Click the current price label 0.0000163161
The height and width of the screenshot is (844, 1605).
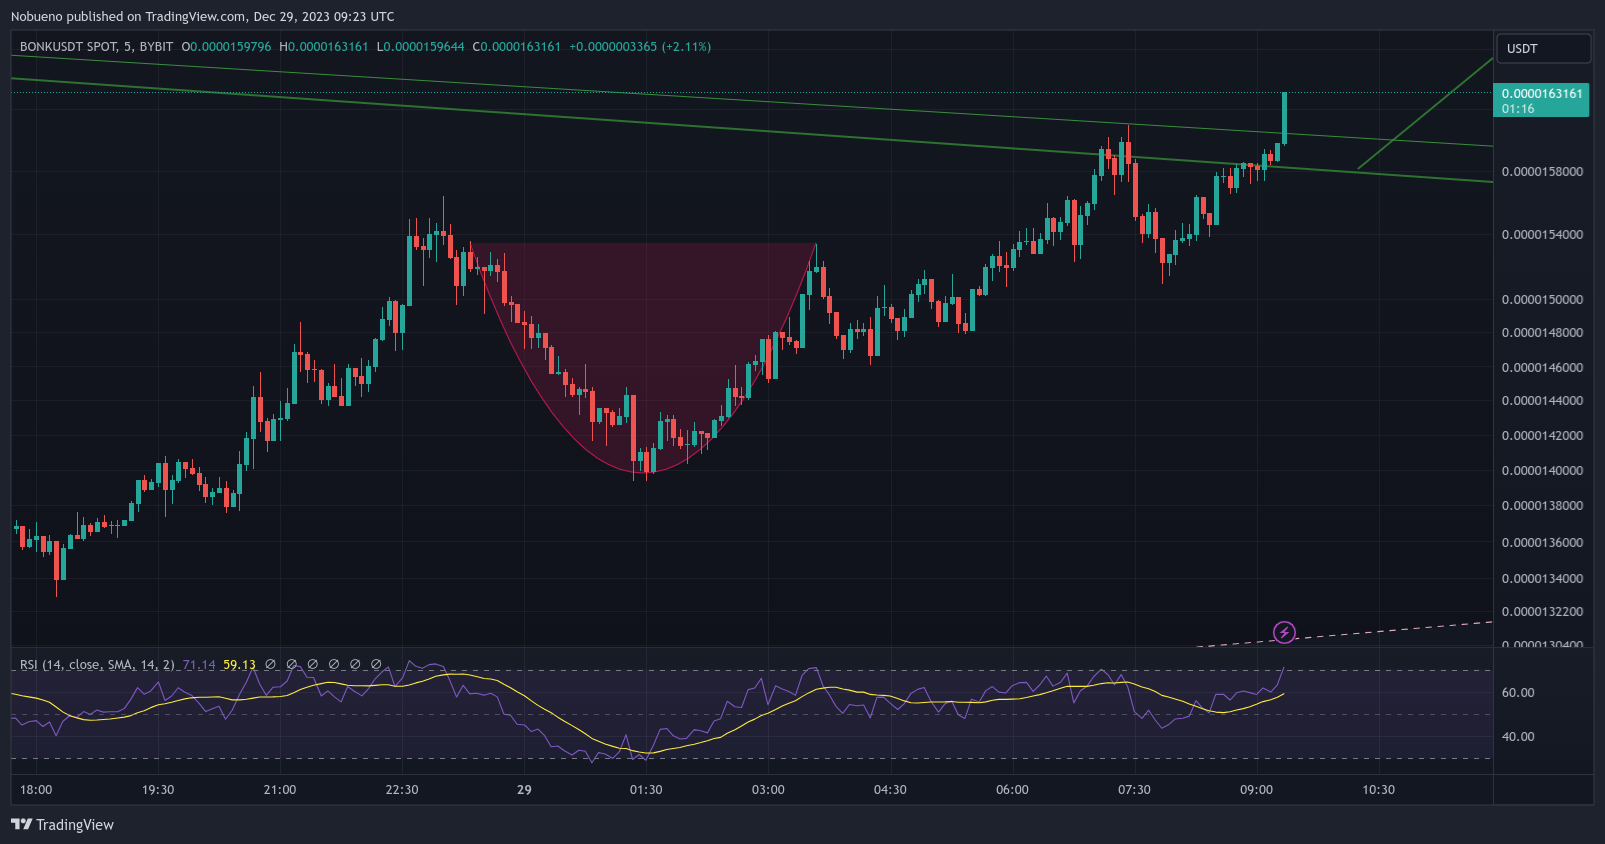coord(1541,101)
